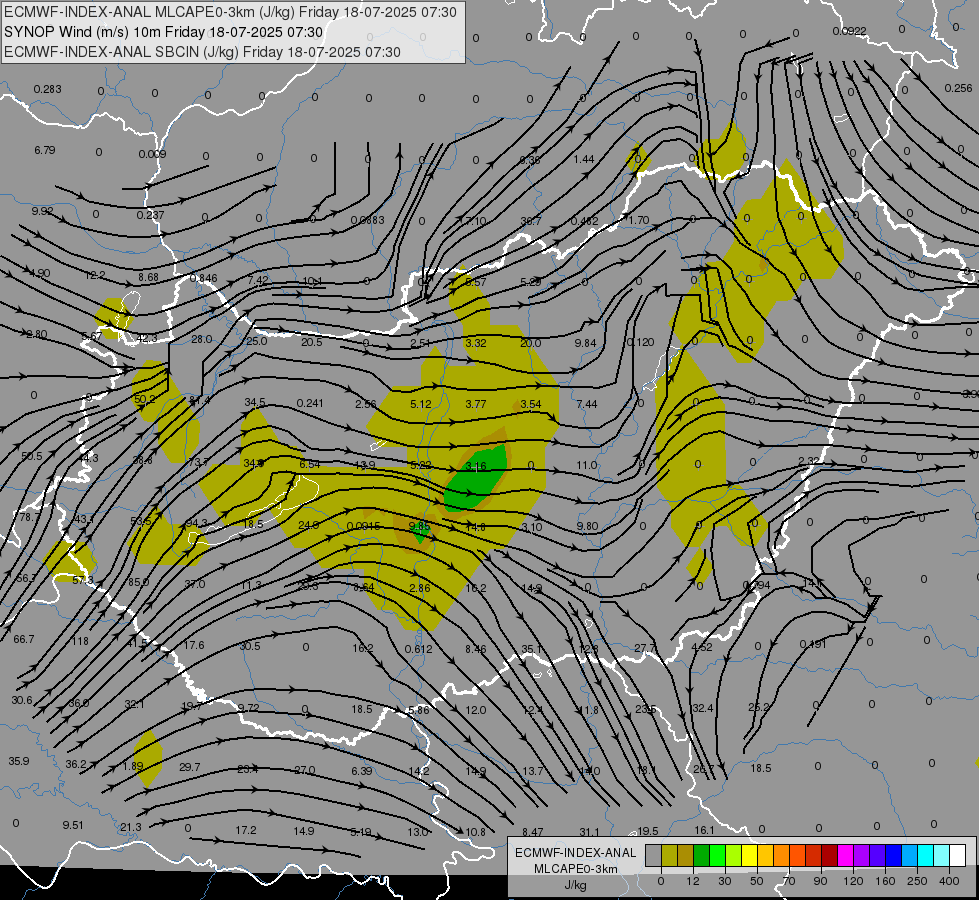Click the map value '0.256'
Image resolution: width=979 pixels, height=900 pixels.
958,88
